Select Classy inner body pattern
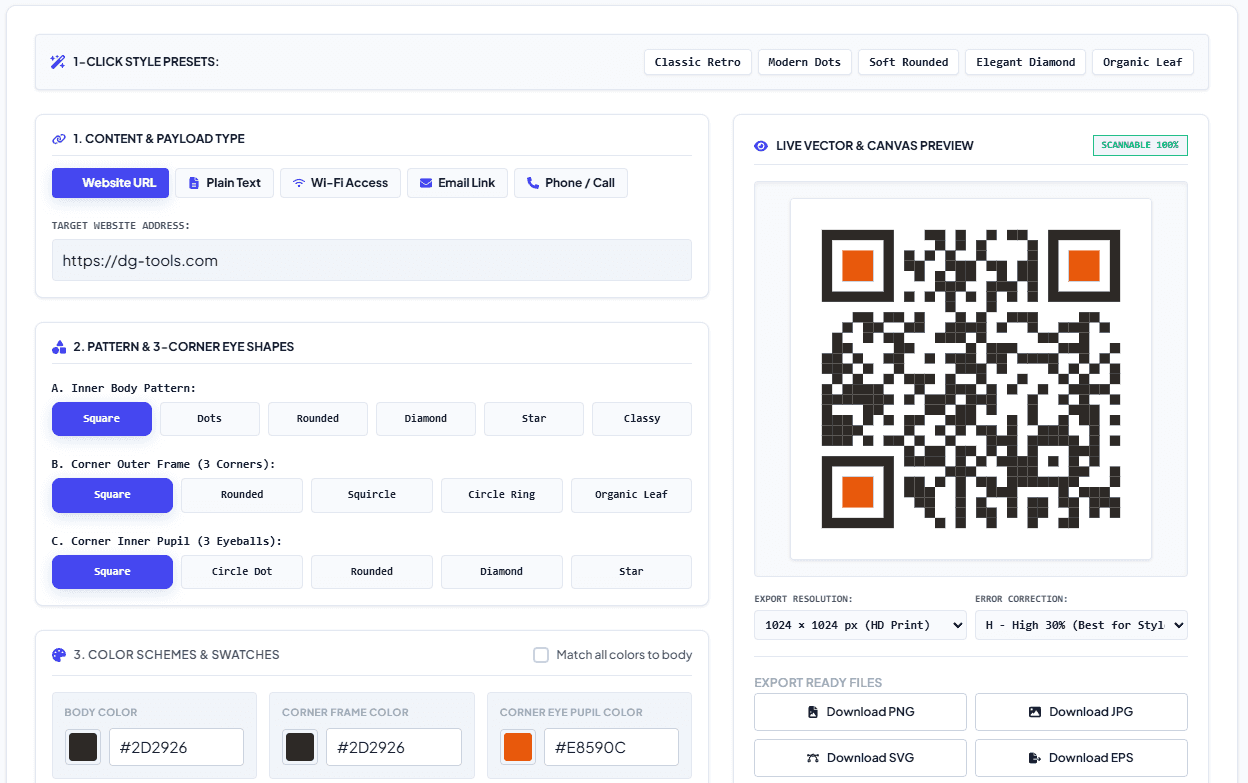 [642, 419]
